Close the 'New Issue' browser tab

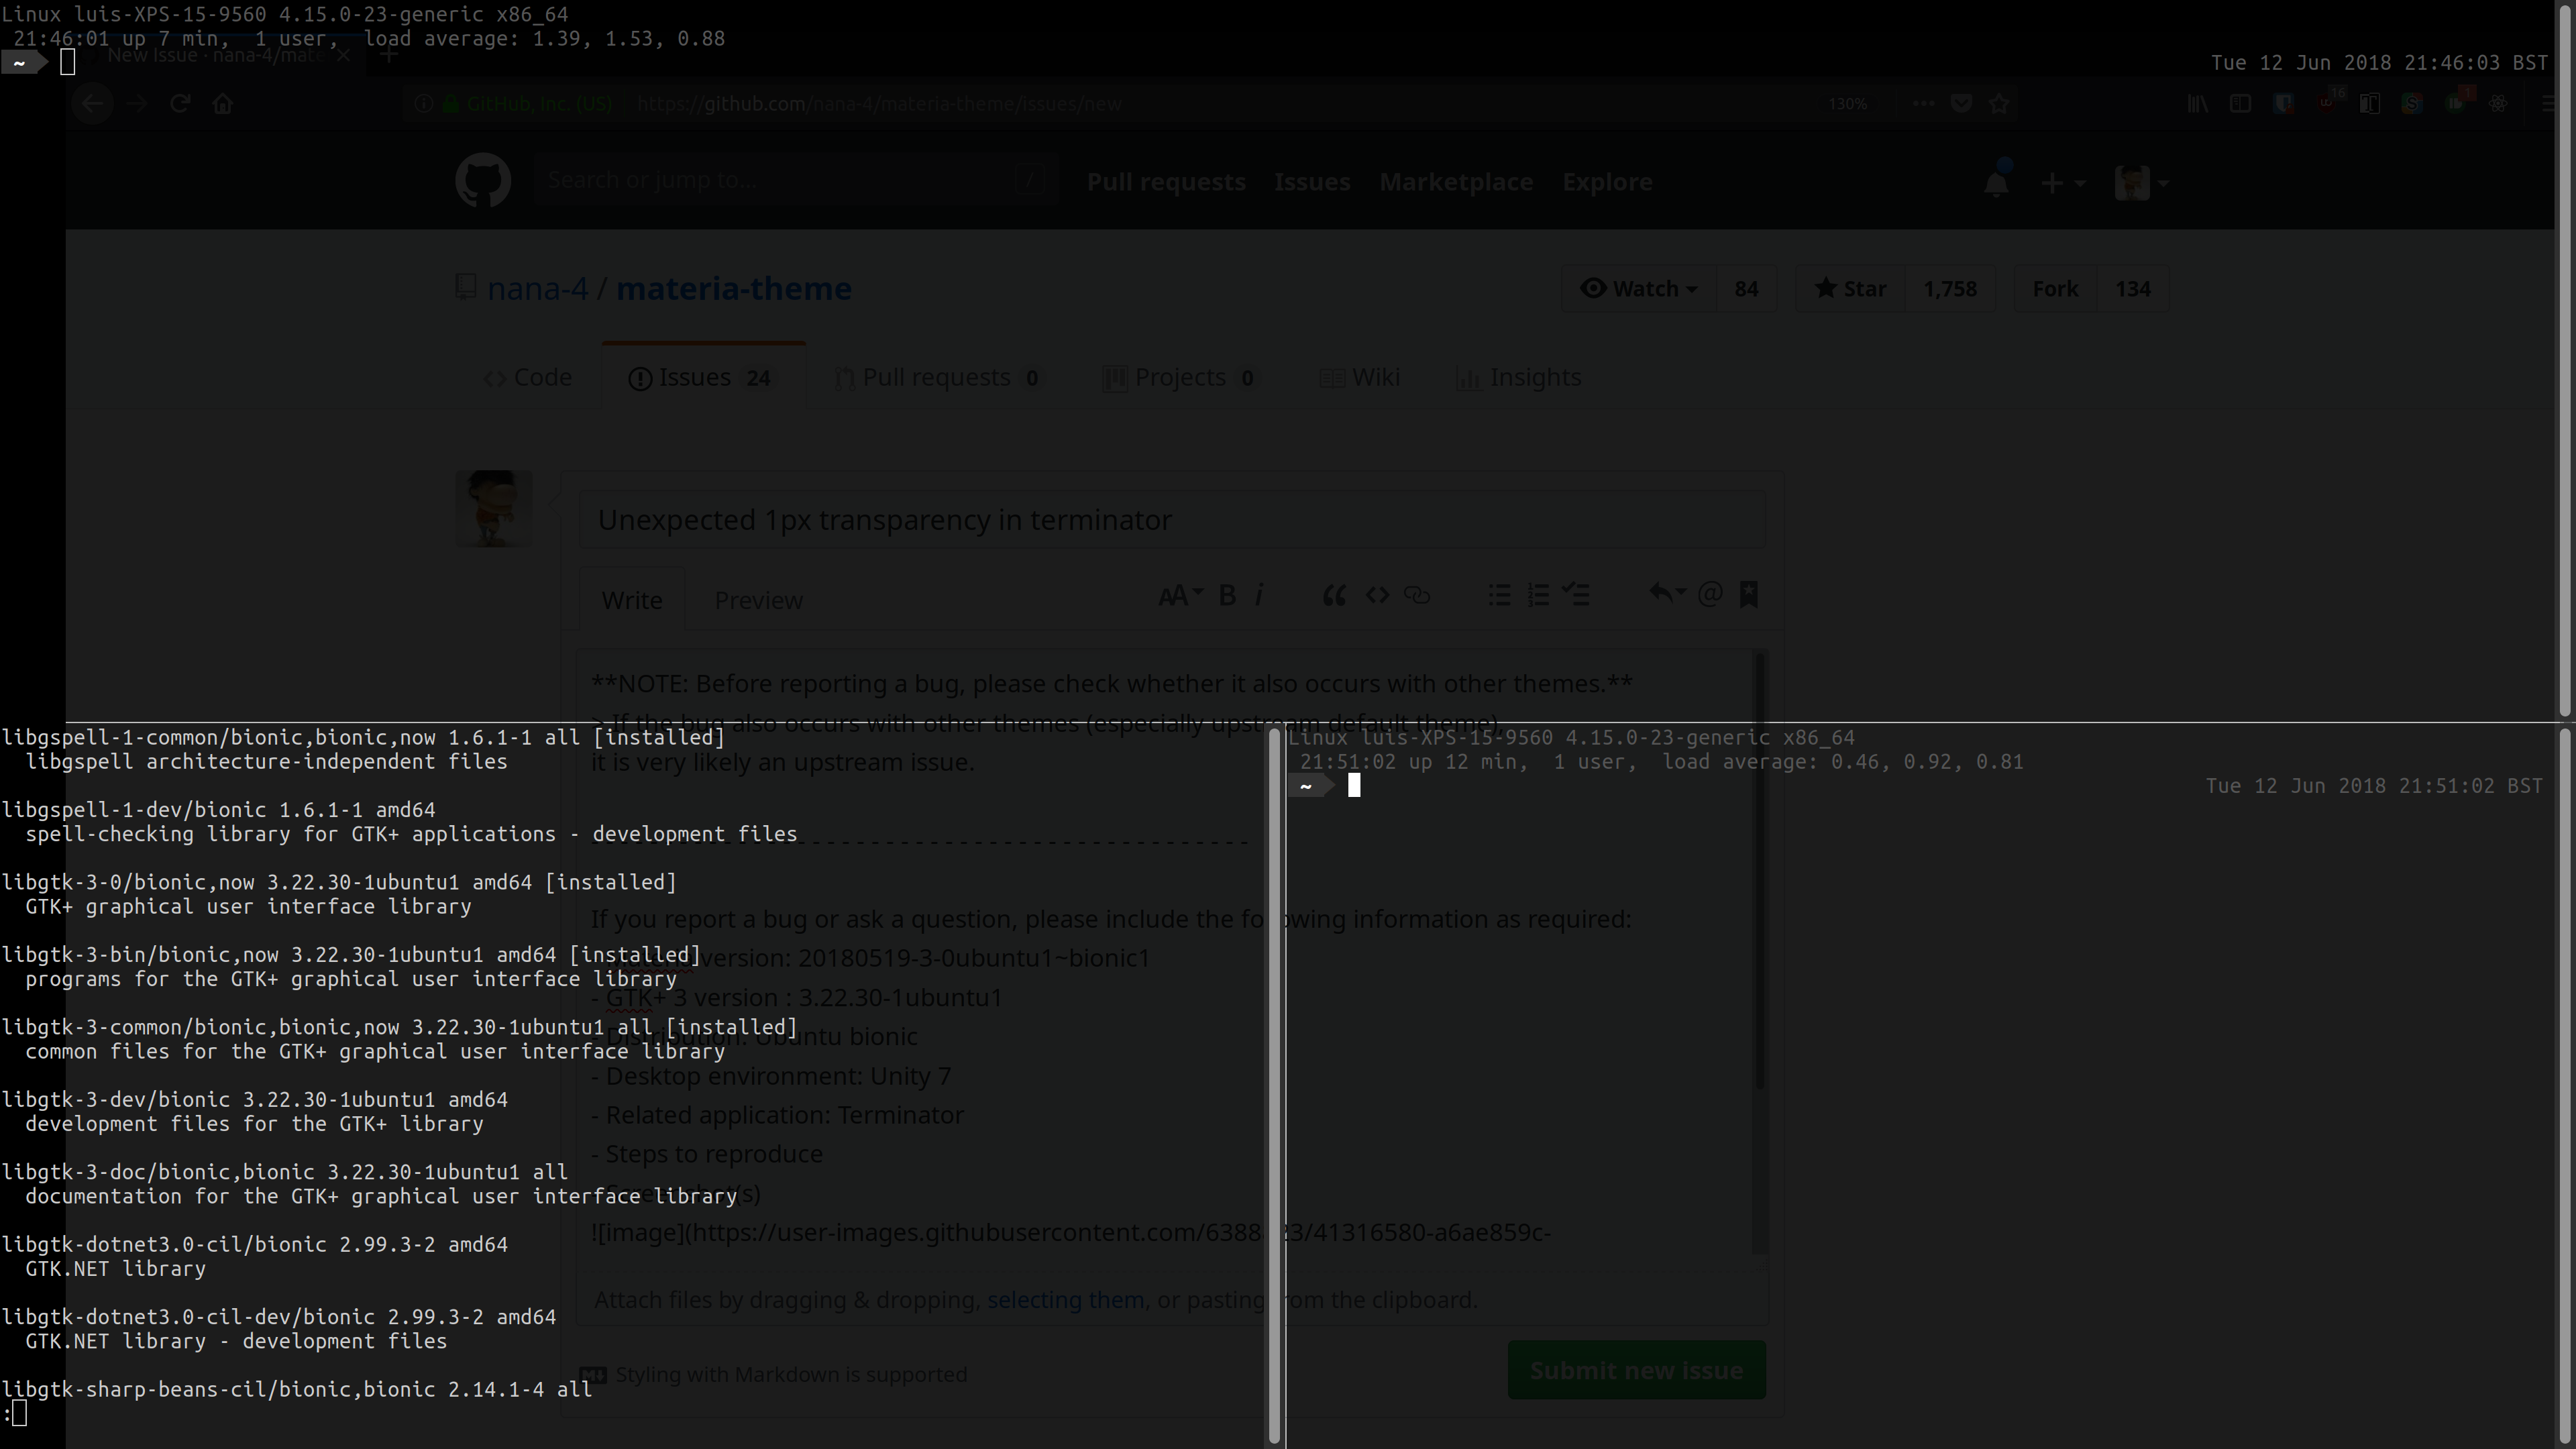point(343,55)
